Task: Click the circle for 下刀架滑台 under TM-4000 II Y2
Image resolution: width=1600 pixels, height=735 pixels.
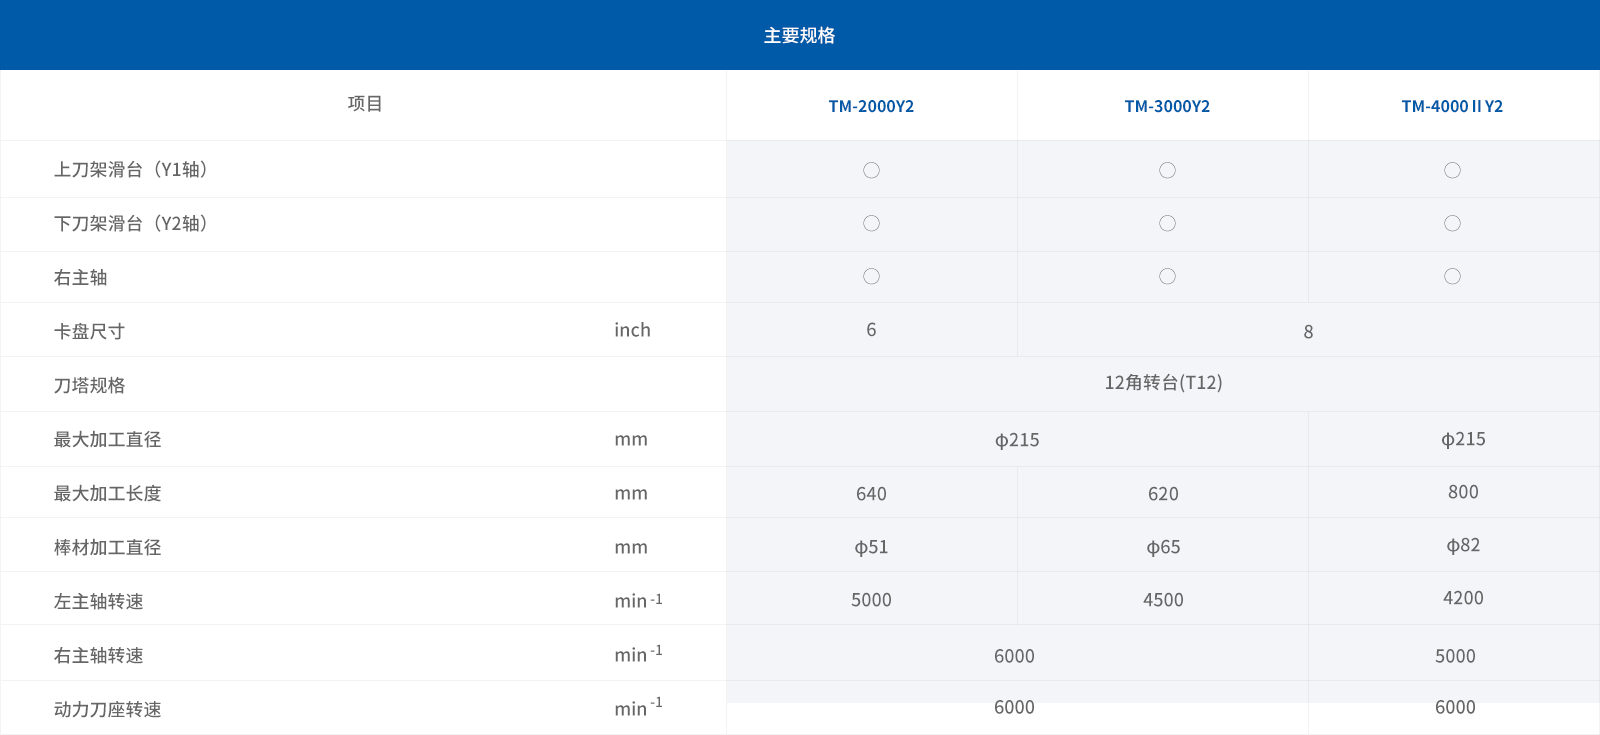Action: point(1452,223)
